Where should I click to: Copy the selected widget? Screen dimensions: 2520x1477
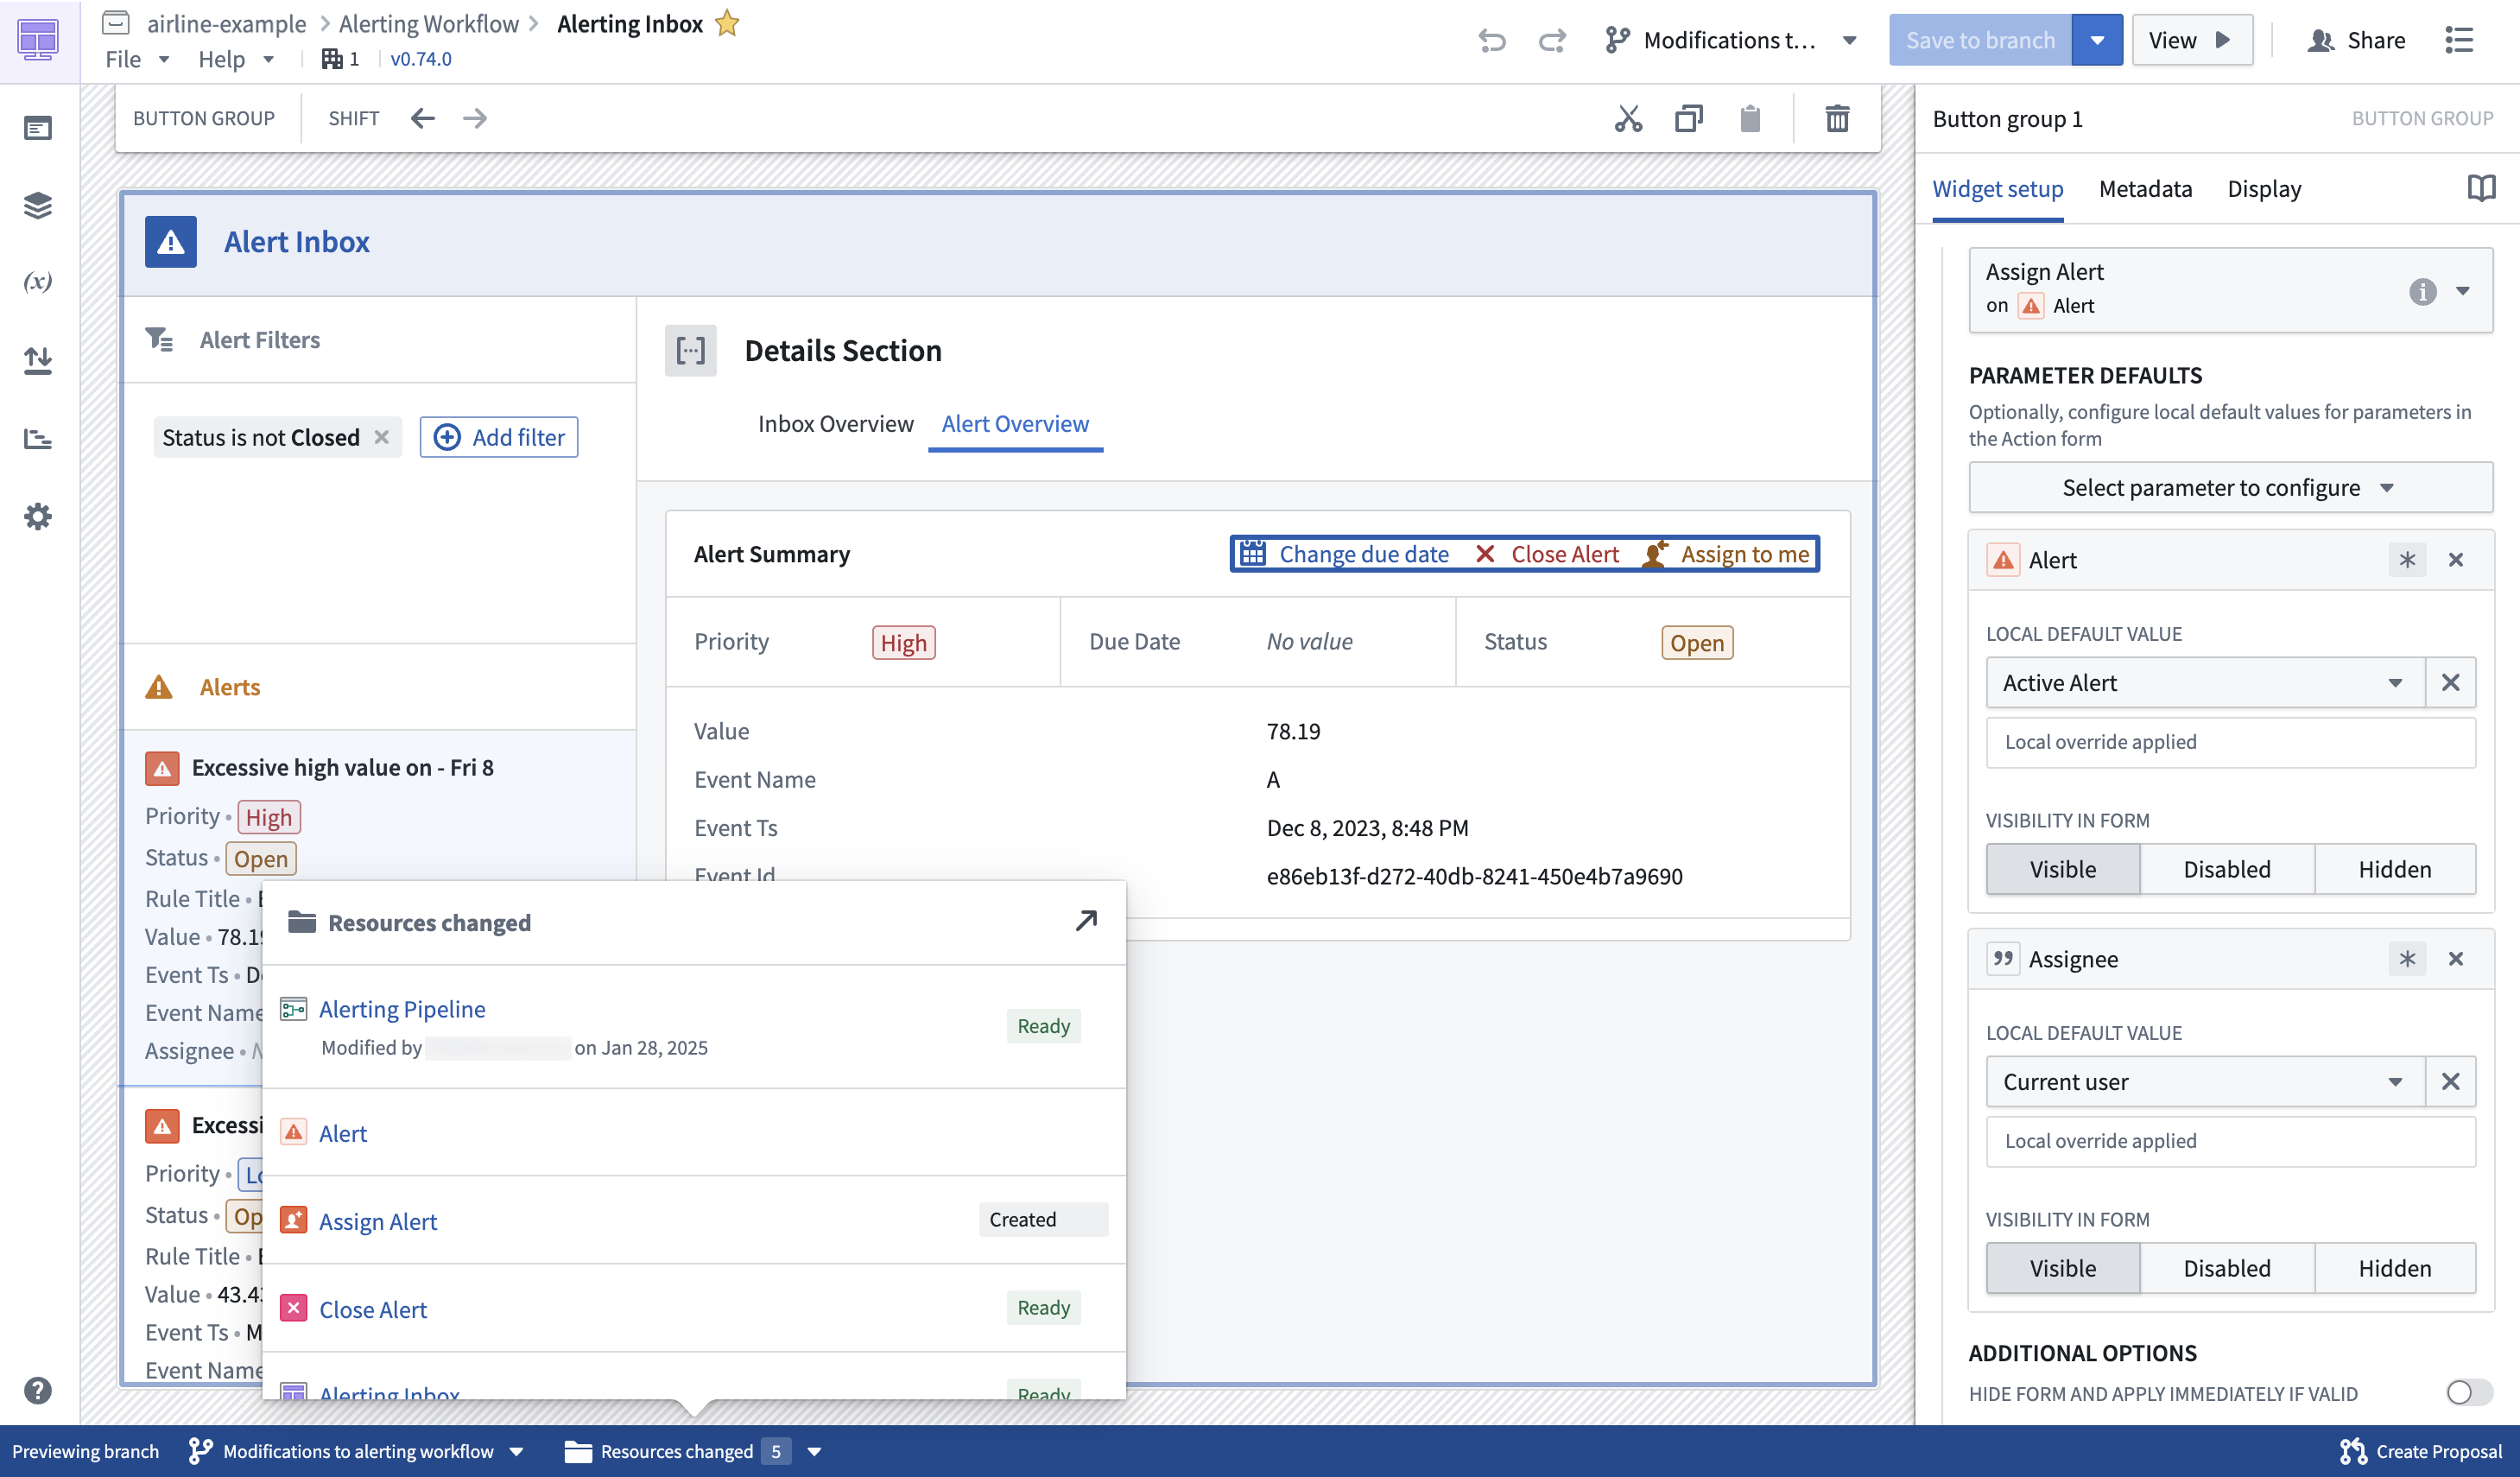click(x=1688, y=118)
